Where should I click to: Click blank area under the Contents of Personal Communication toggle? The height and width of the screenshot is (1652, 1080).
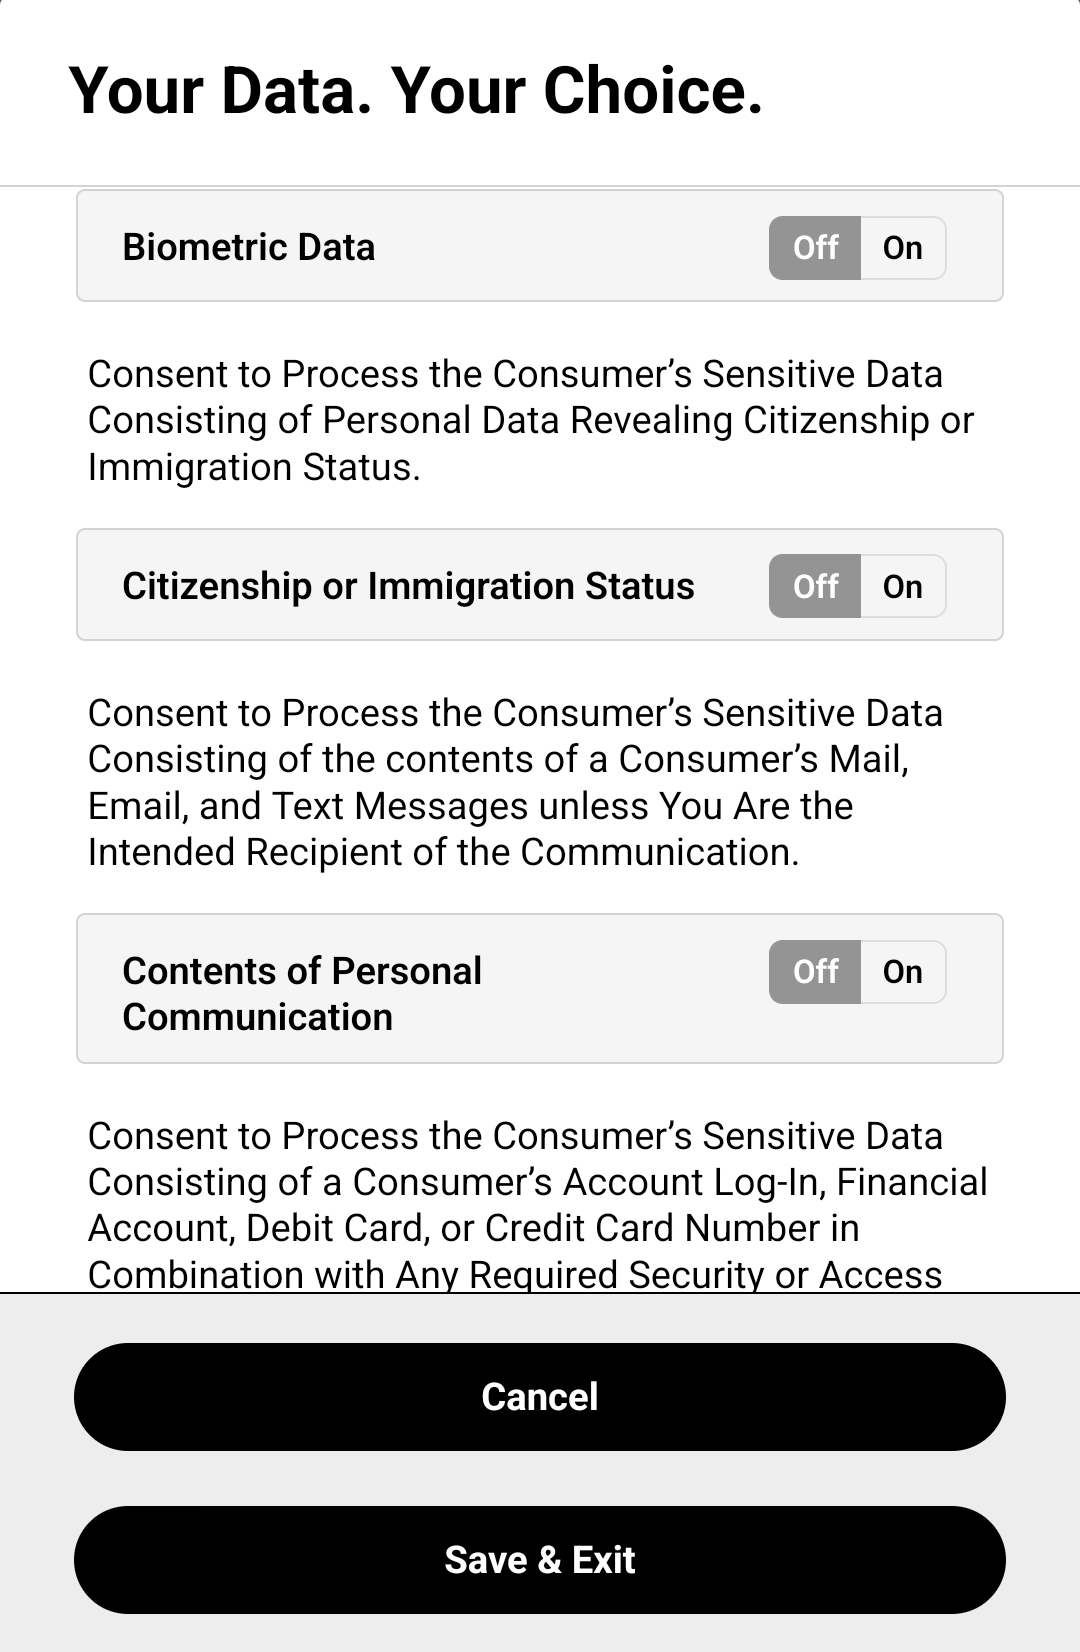[857, 1033]
